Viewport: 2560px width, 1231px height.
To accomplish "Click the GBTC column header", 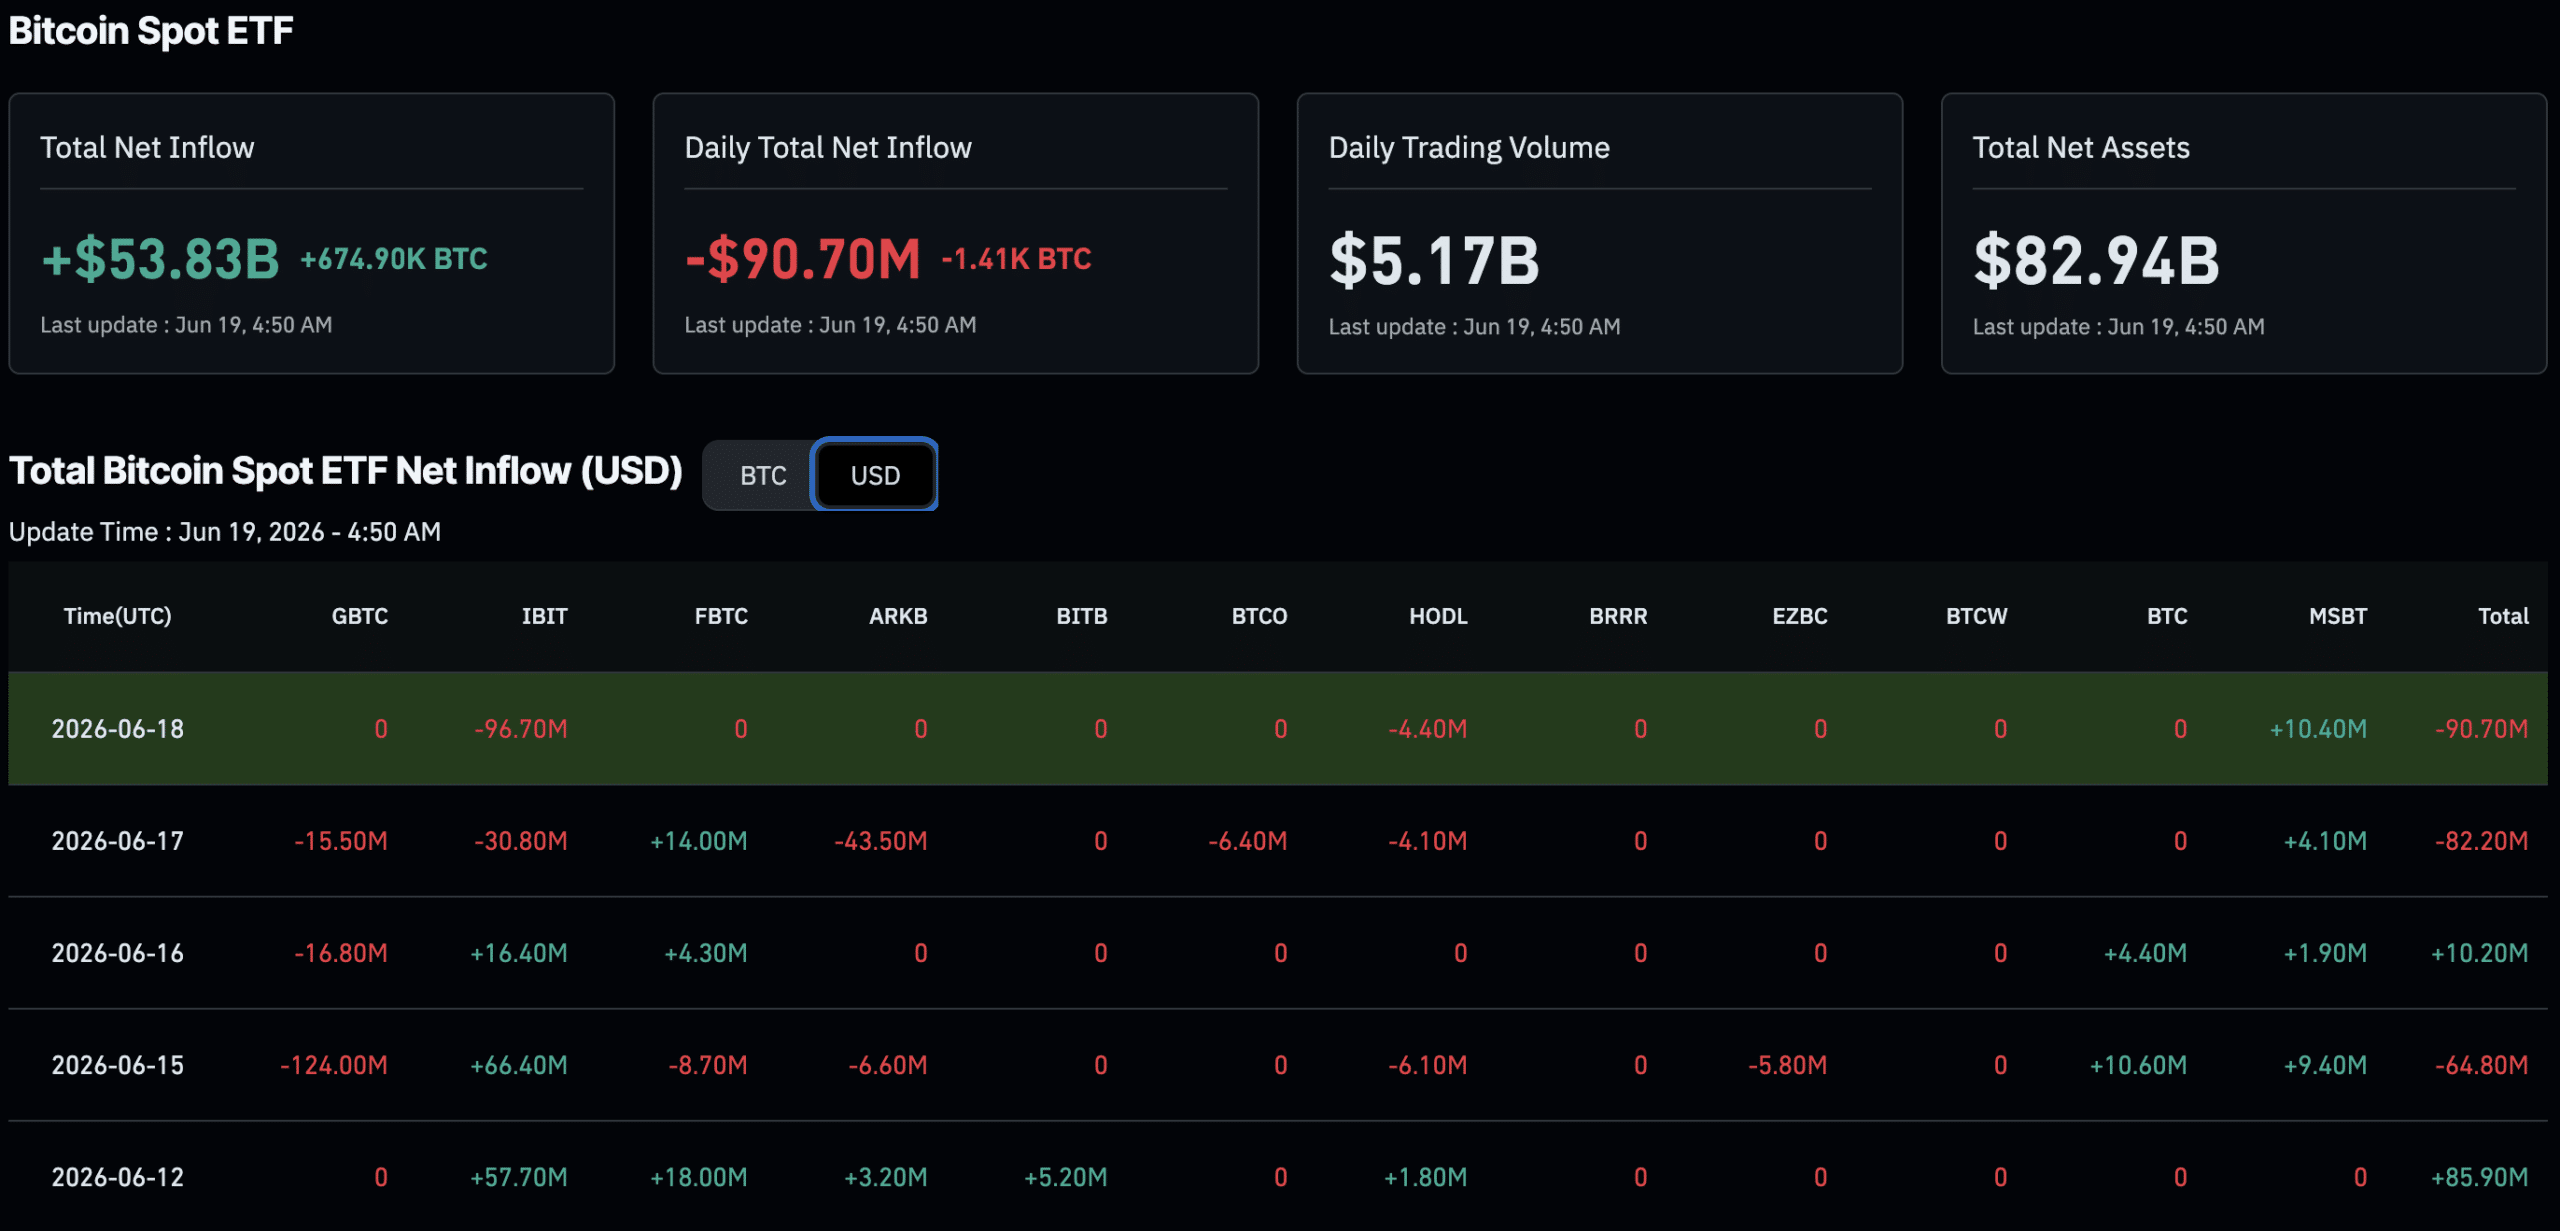I will tap(360, 616).
